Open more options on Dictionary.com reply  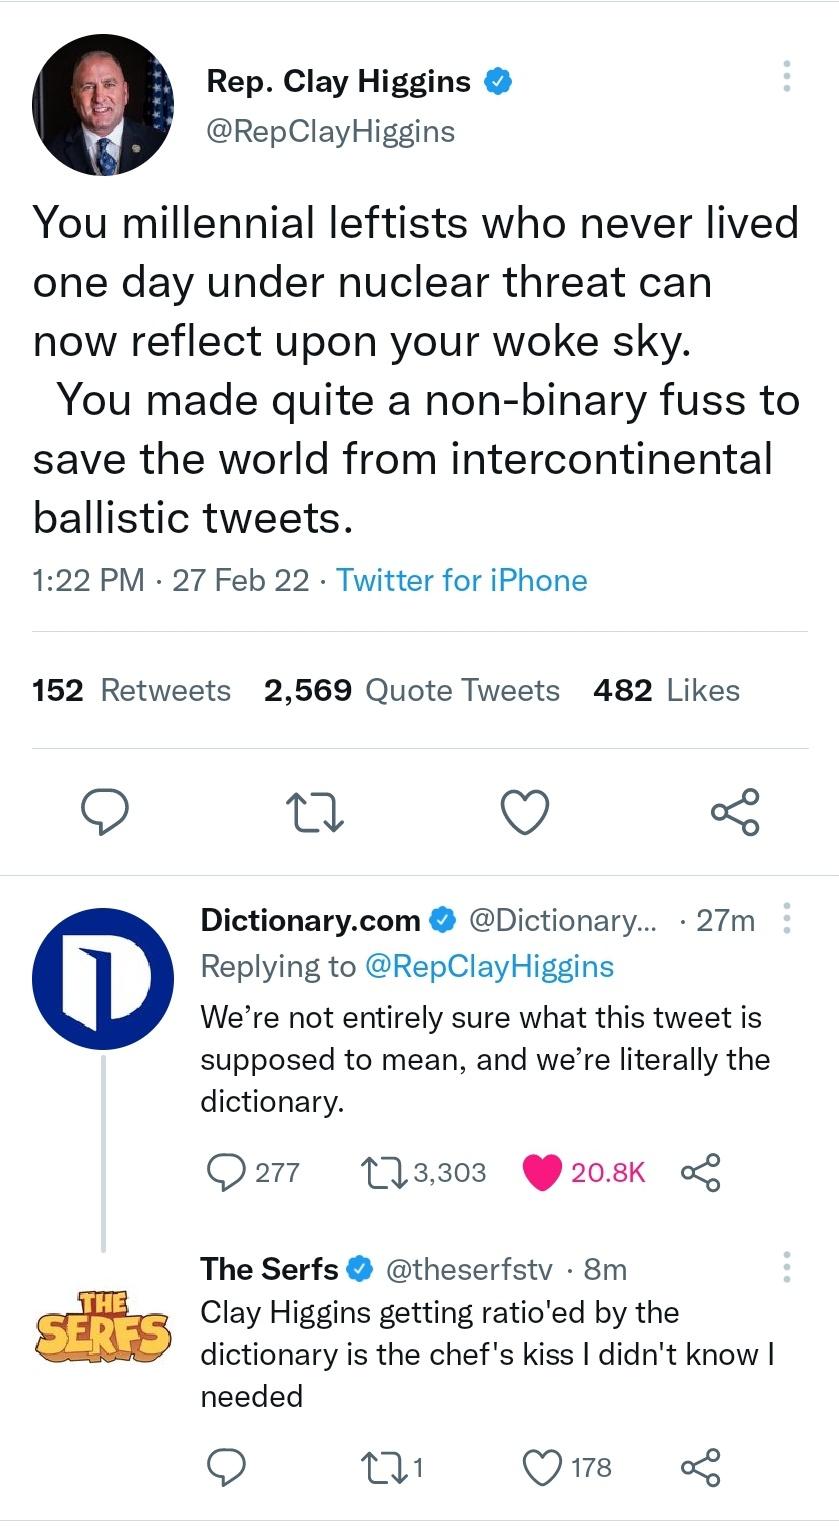click(x=786, y=919)
